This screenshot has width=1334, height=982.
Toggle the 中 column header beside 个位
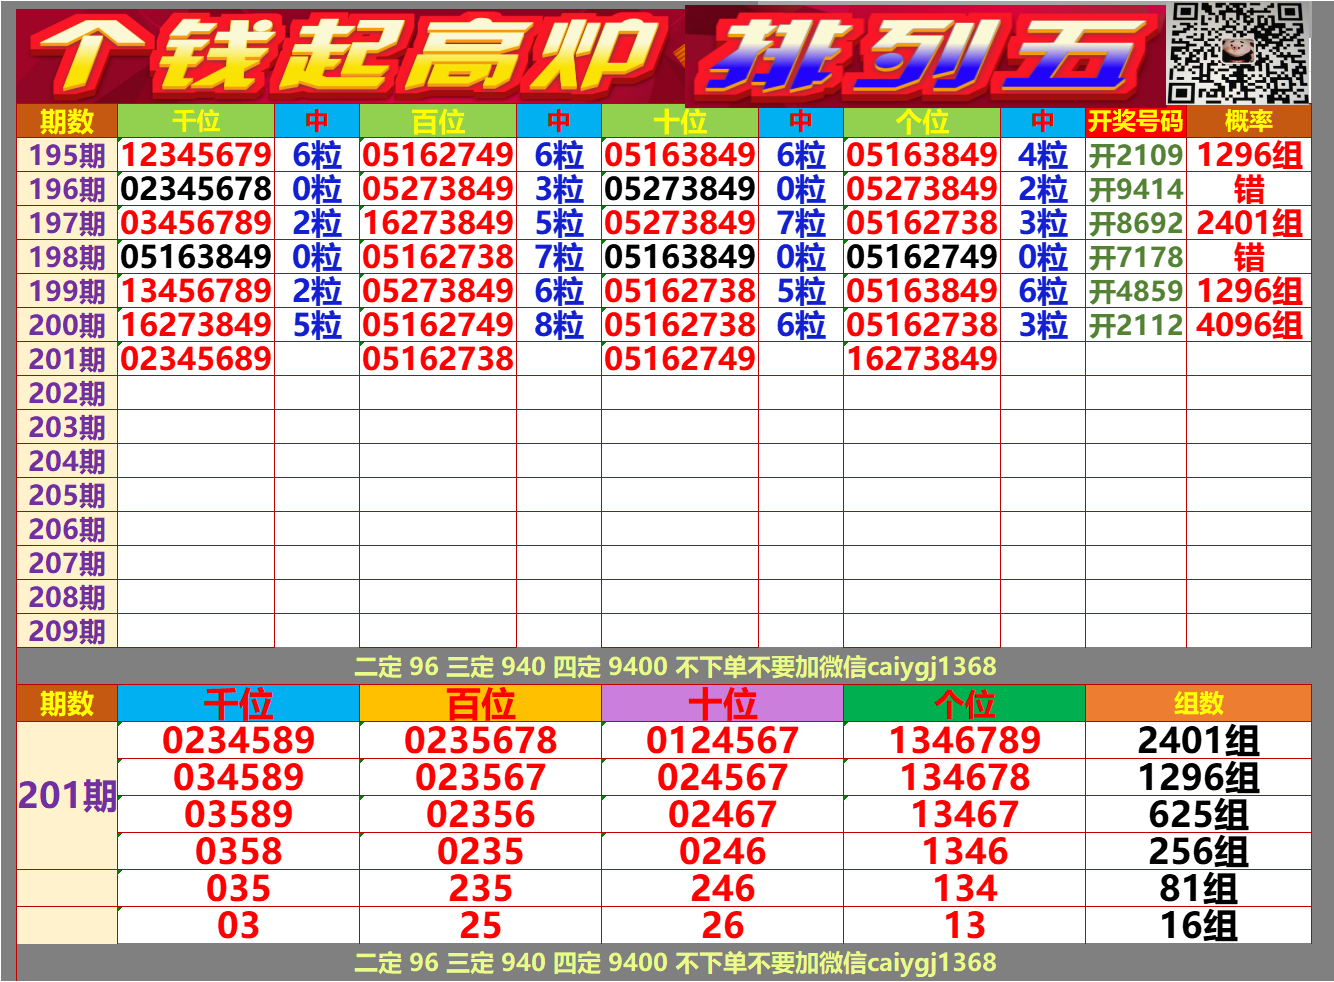[1044, 121]
